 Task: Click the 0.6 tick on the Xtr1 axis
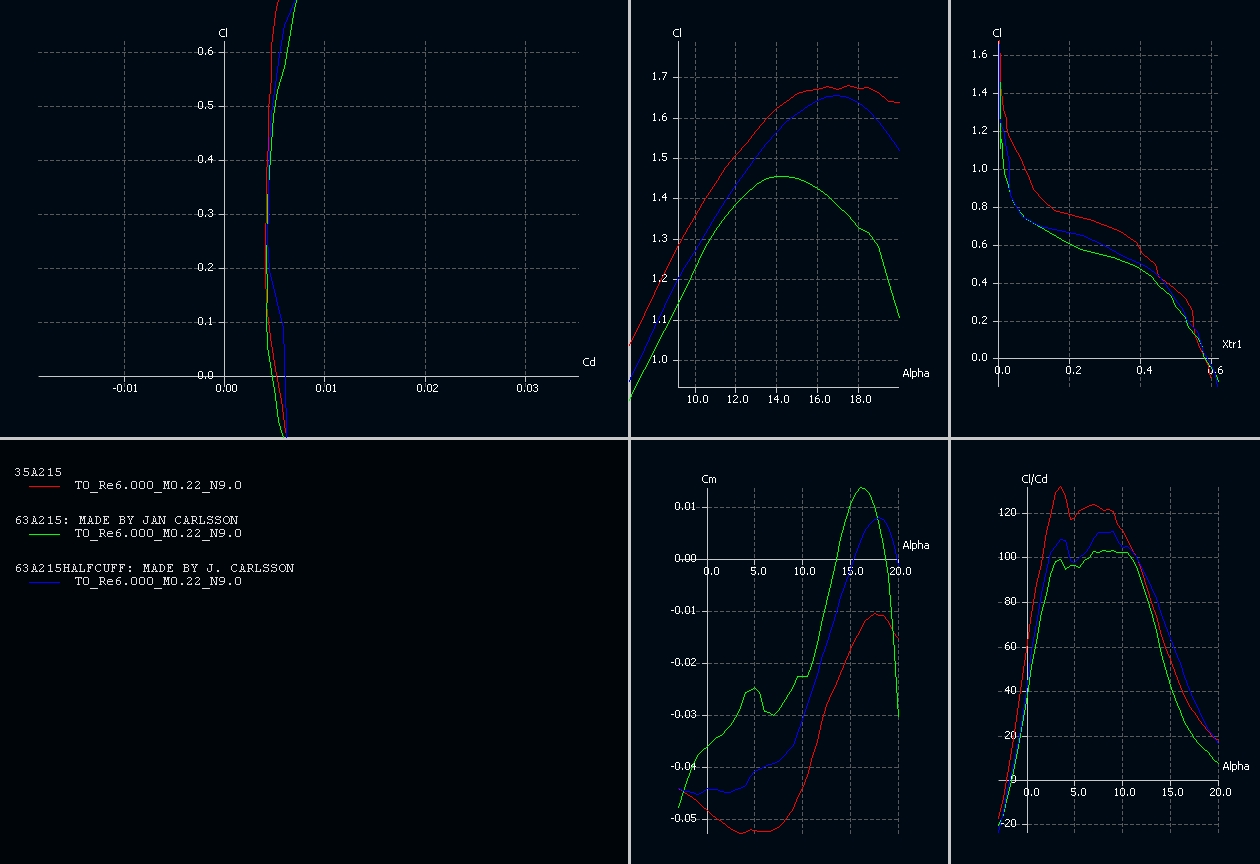coord(1214,370)
